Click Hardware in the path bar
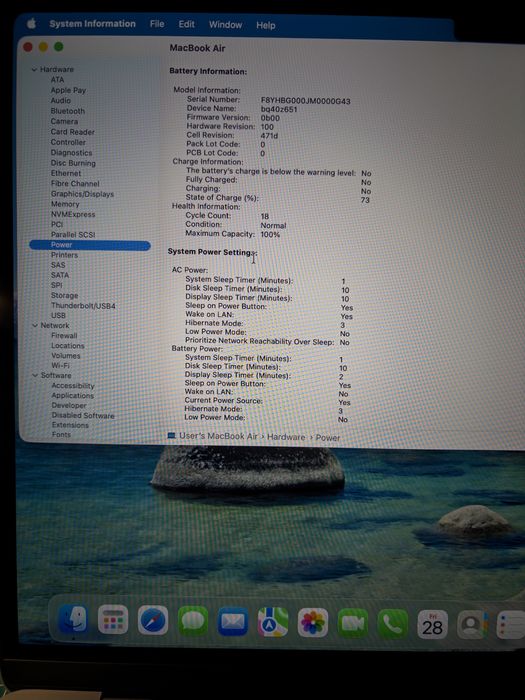525x700 pixels. click(286, 437)
